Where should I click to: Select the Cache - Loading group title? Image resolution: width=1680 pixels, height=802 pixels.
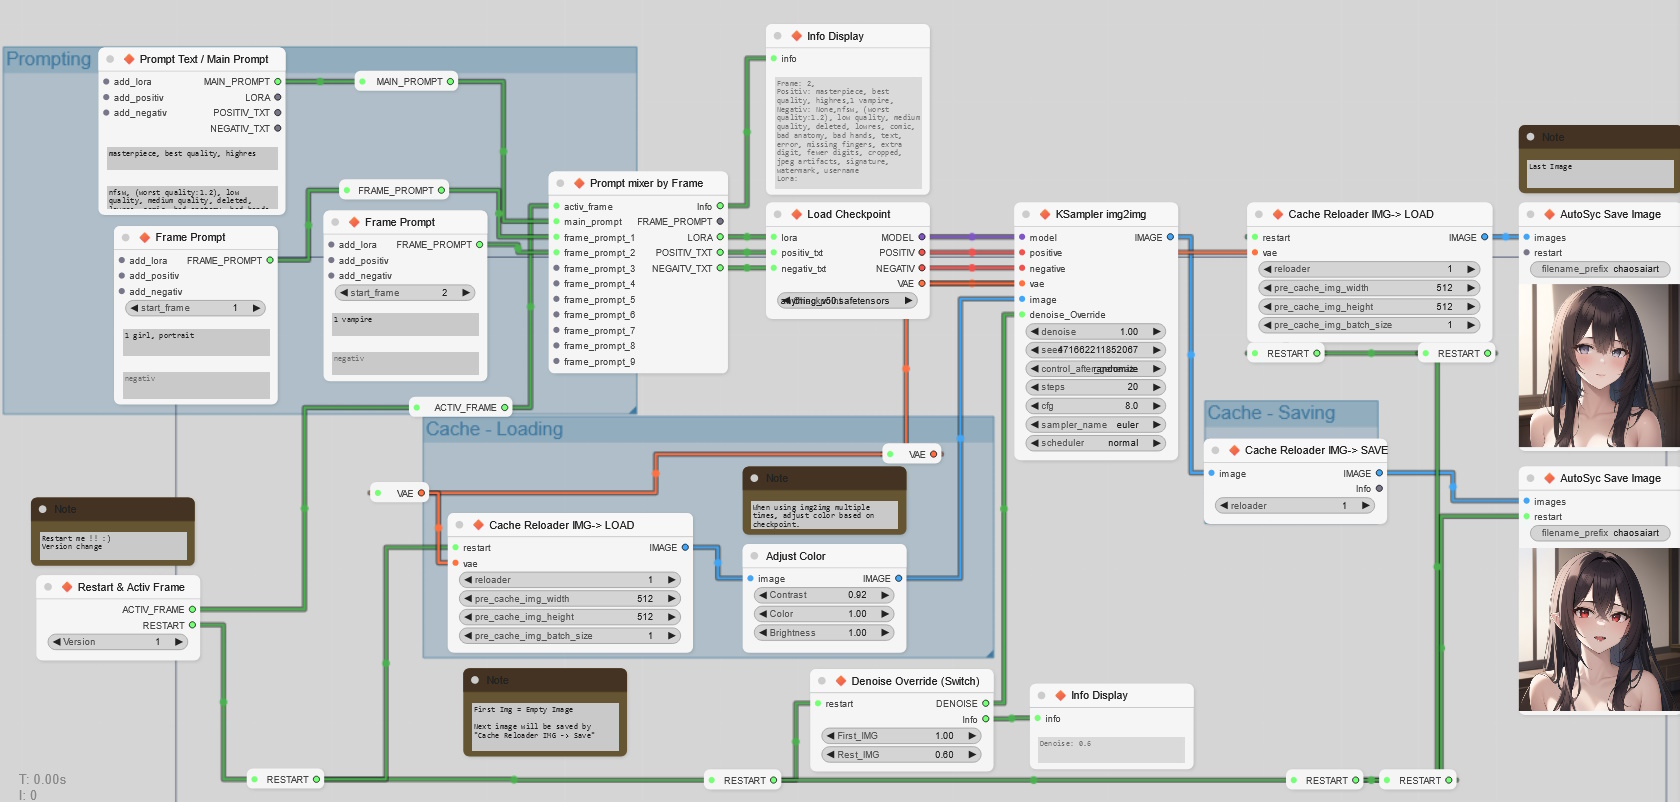(494, 429)
